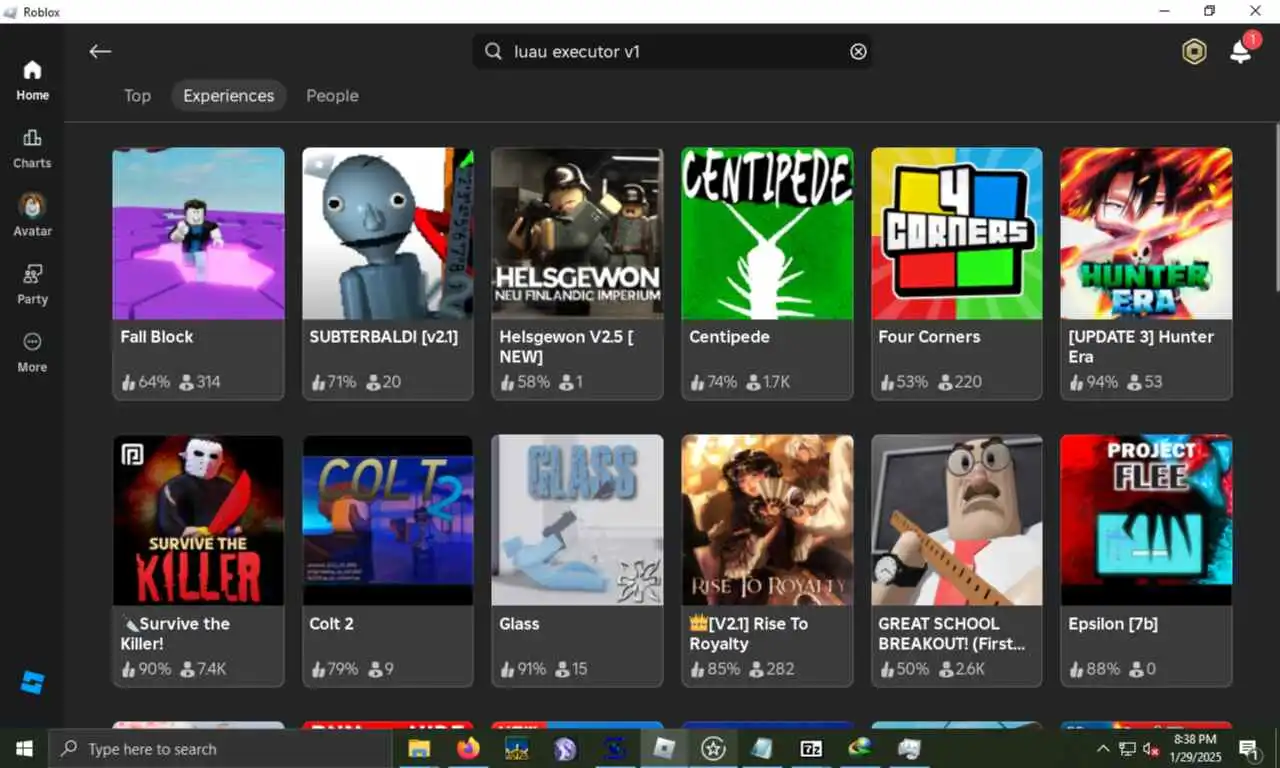Click the GREAT SCHOOL BREAKOUT! title text
This screenshot has width=1280, height=768.
[x=952, y=633]
